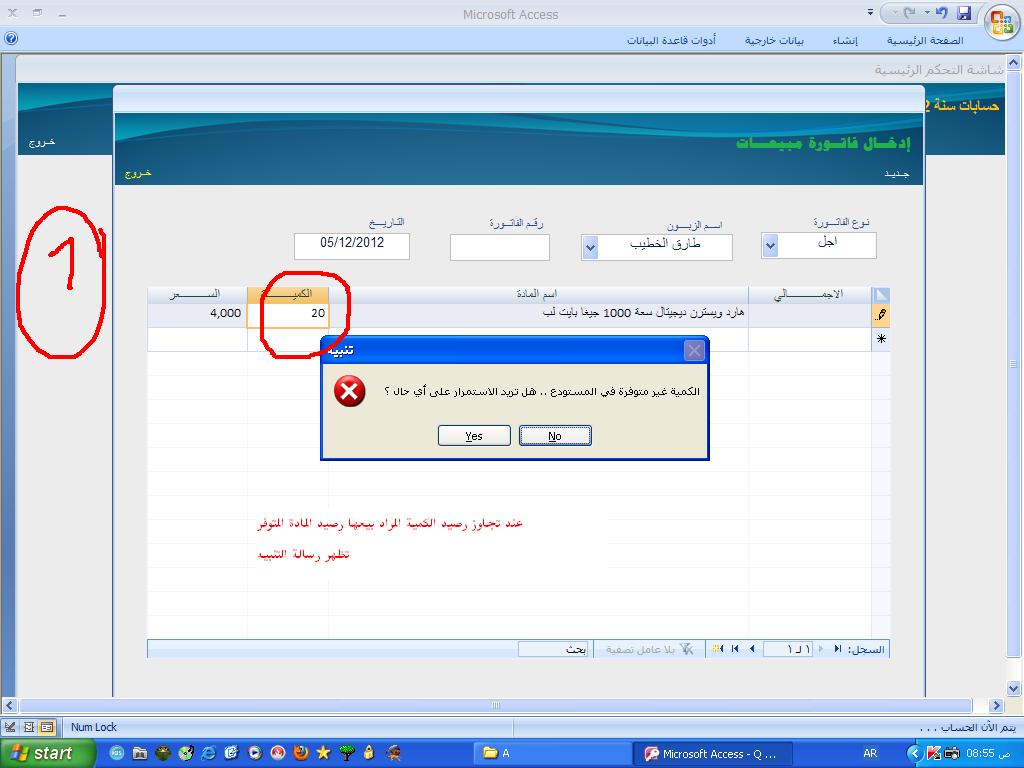This screenshot has width=1024, height=768.
Task: Click the Office button orb
Action: (x=1002, y=22)
